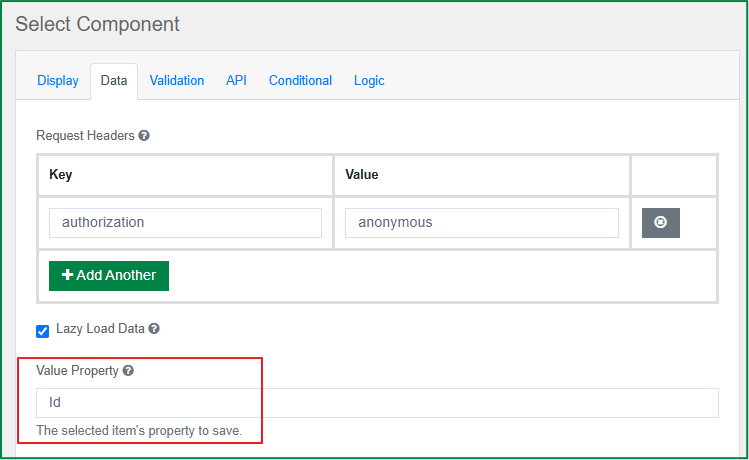
Task: Remove the authorization header row
Action: [x=661, y=223]
